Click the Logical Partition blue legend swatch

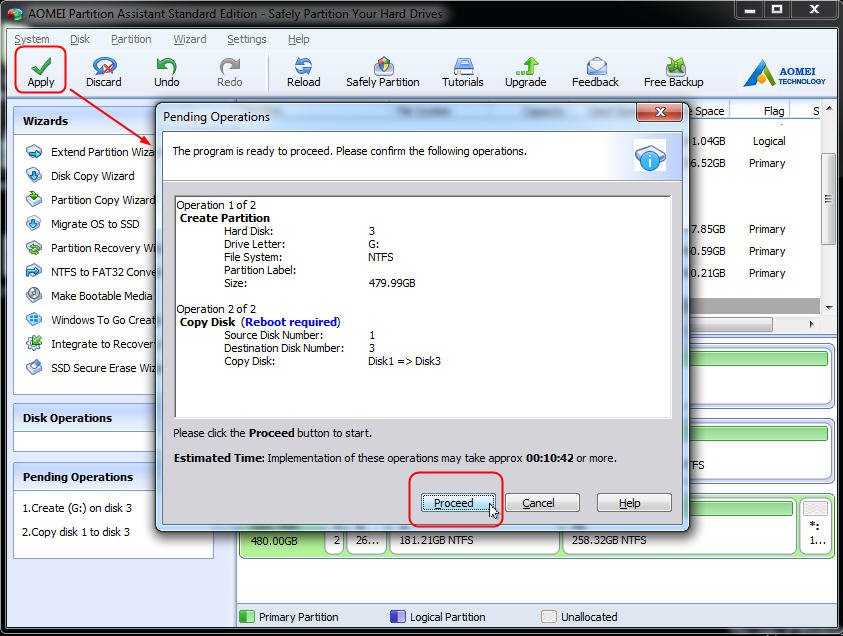click(x=397, y=617)
